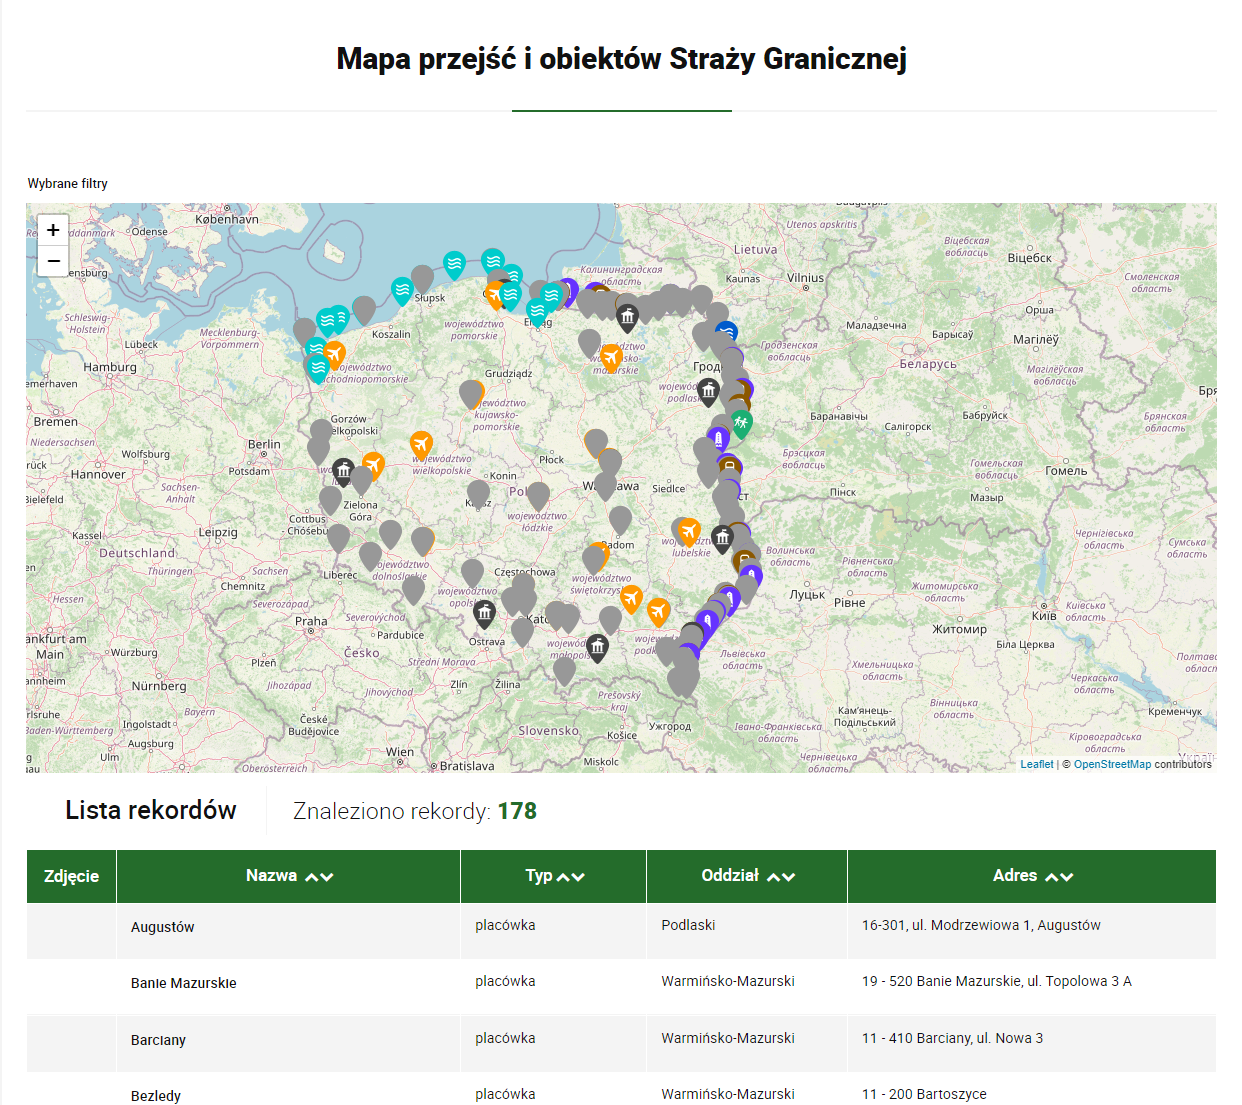Click dark building marker in podlaskie region
The height and width of the screenshot is (1105, 1242).
click(708, 390)
